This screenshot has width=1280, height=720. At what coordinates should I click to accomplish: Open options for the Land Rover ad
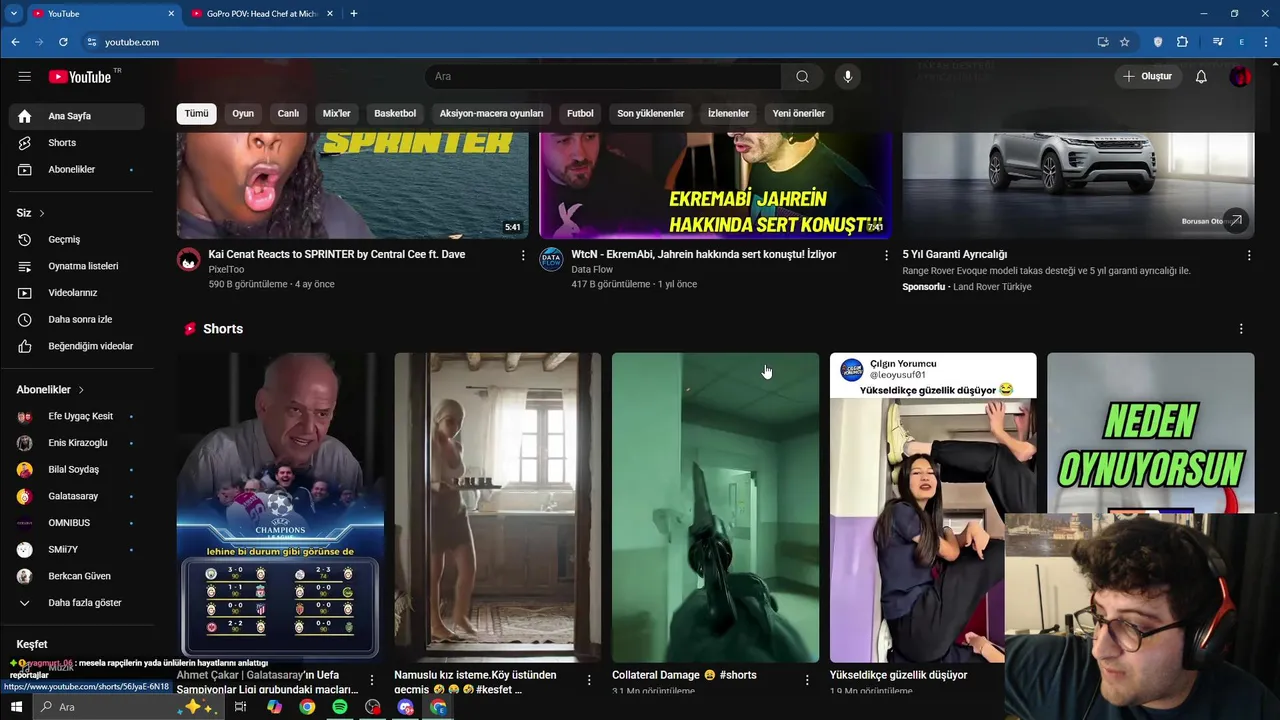coord(1248,256)
